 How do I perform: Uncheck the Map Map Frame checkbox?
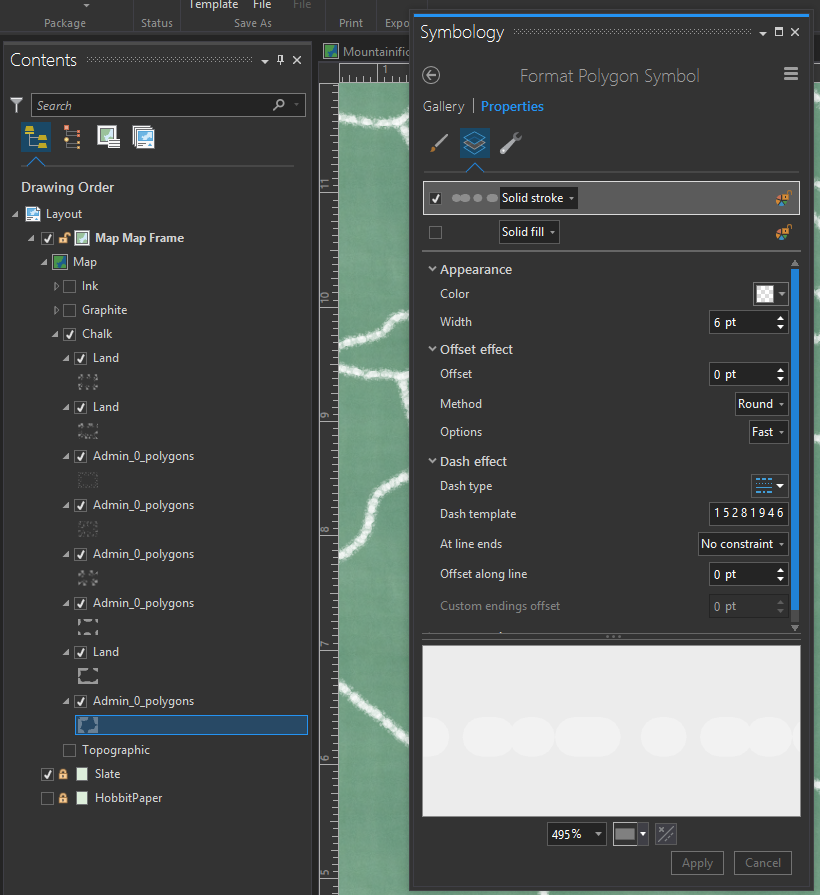[47, 238]
